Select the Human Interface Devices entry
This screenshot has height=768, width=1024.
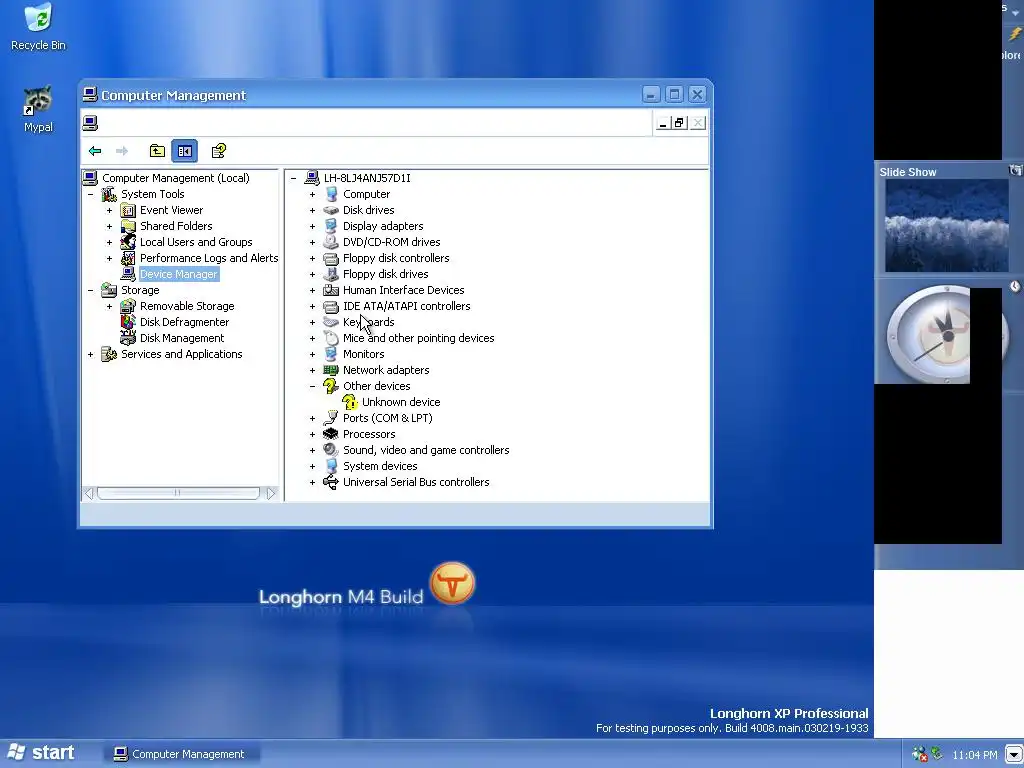click(404, 290)
